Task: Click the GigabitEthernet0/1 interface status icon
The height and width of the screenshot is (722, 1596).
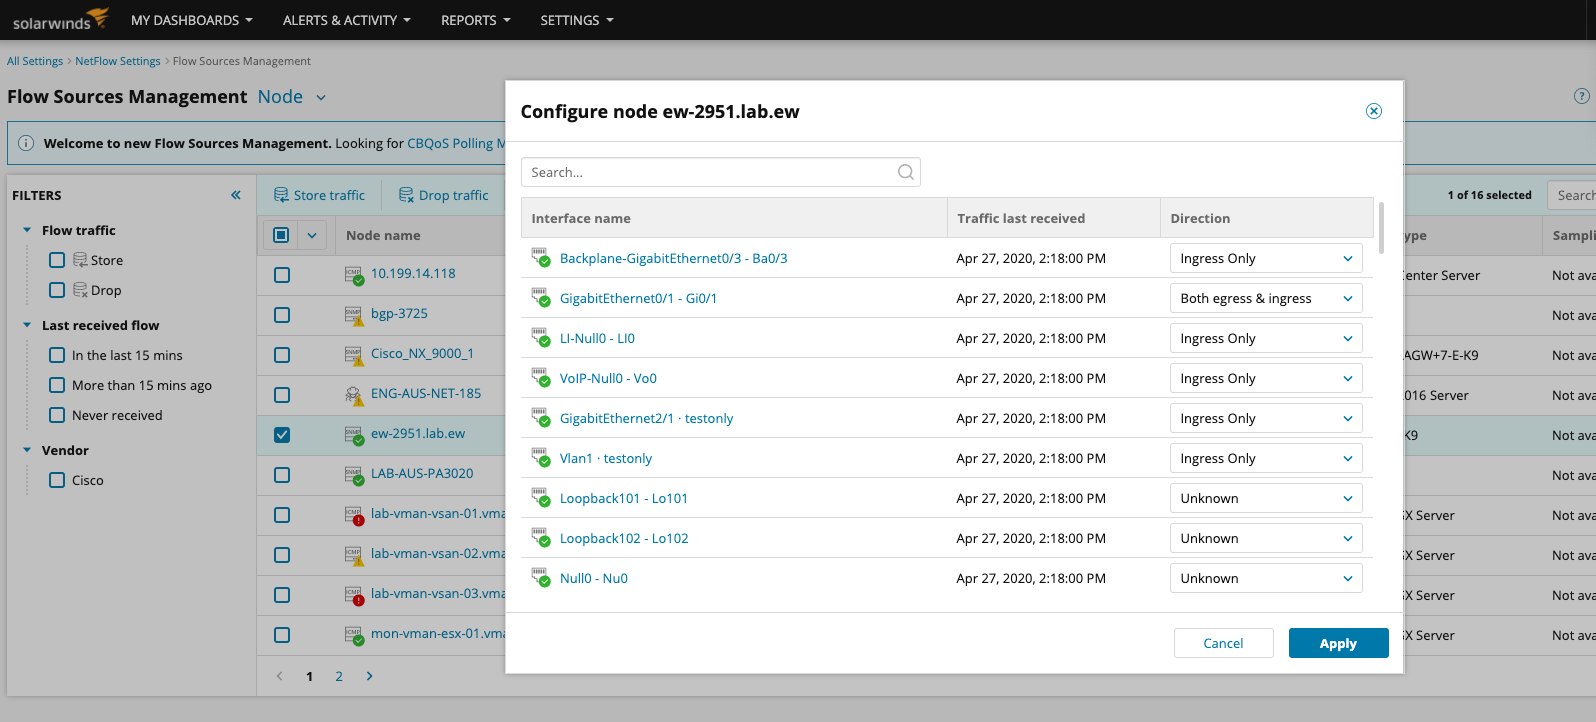Action: (x=541, y=297)
